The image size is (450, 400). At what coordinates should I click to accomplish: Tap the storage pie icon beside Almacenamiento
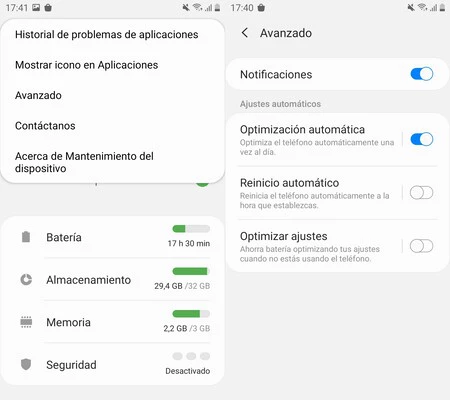tap(26, 279)
